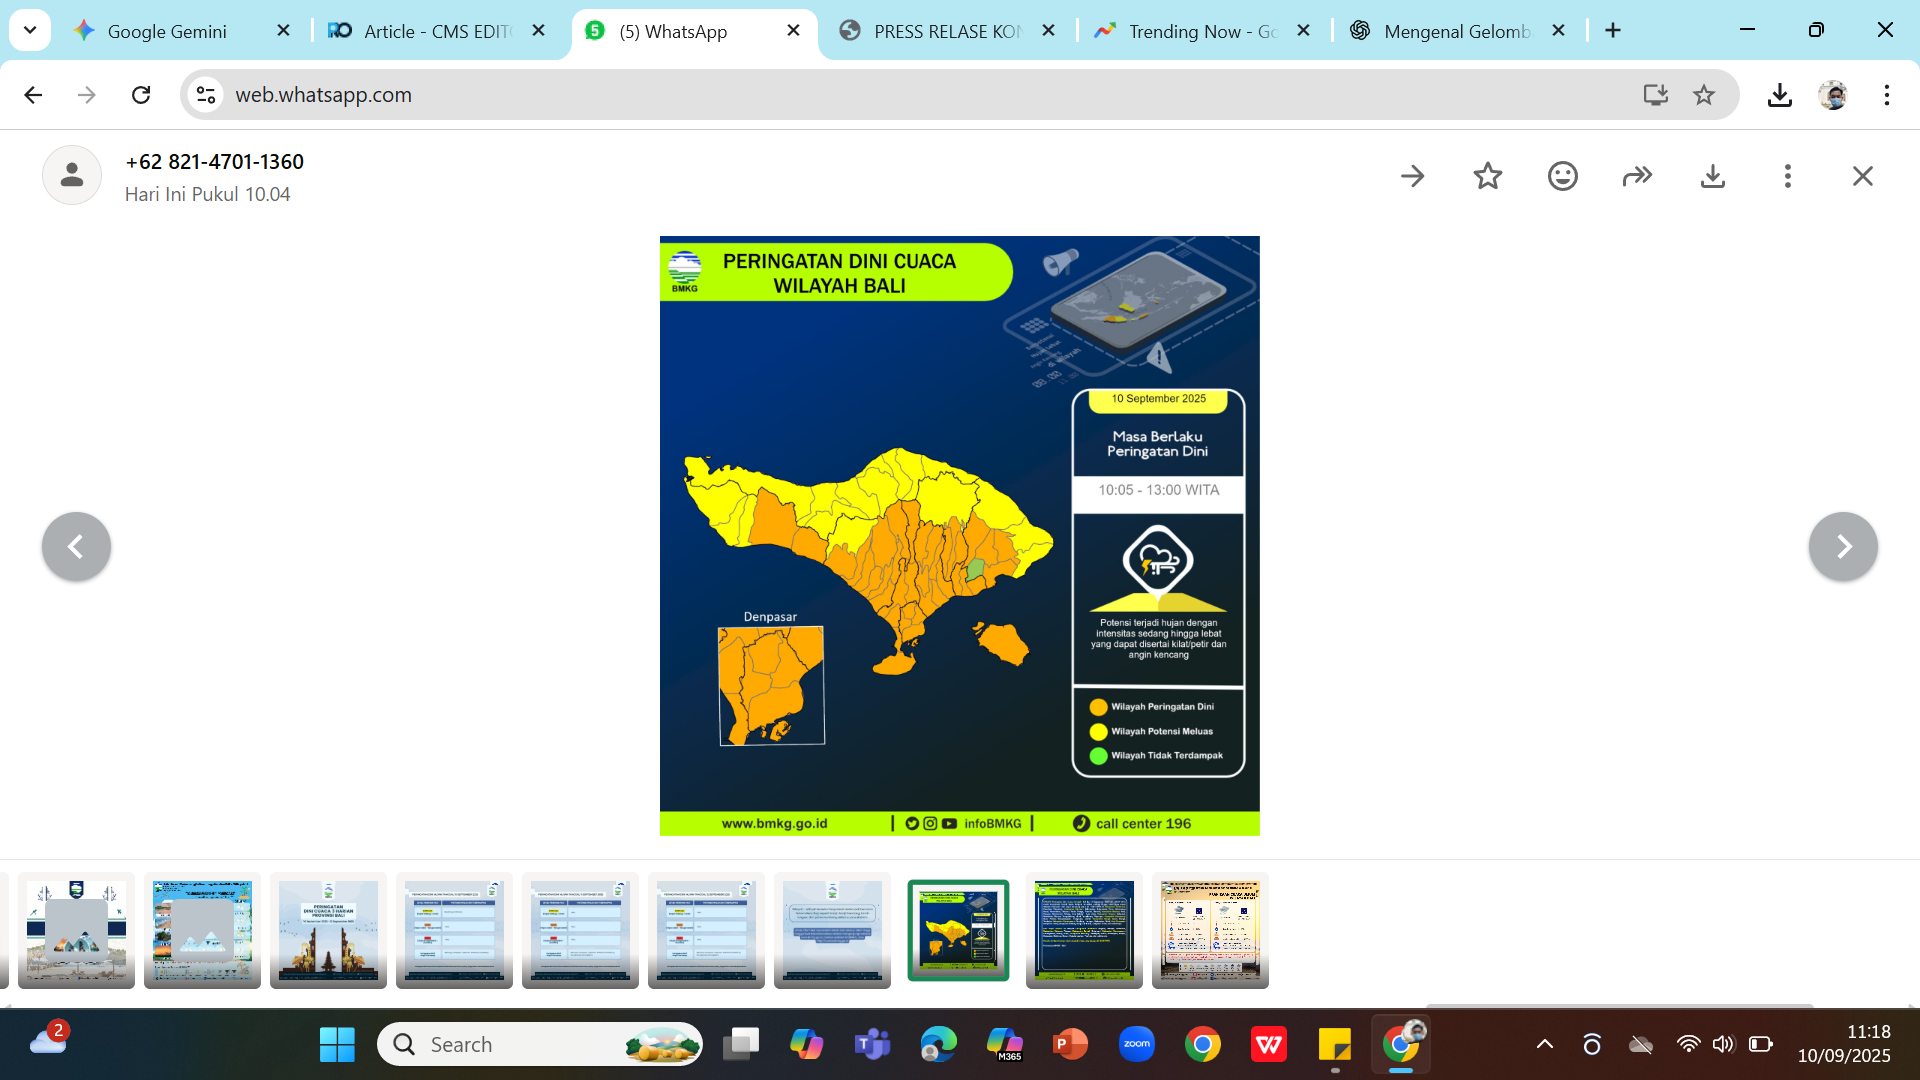The width and height of the screenshot is (1920, 1080).
Task: Close the Trending Now tab
Action: pos(1304,31)
